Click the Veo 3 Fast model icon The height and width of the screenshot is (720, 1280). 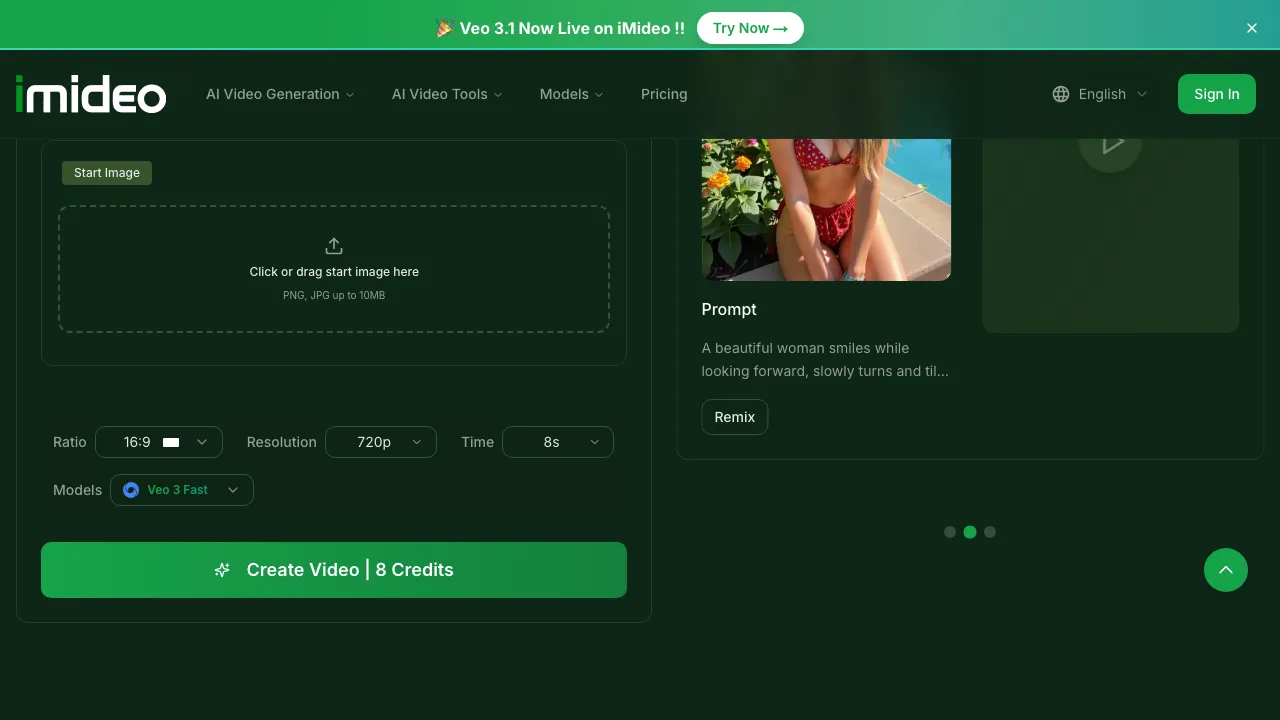tap(131, 490)
